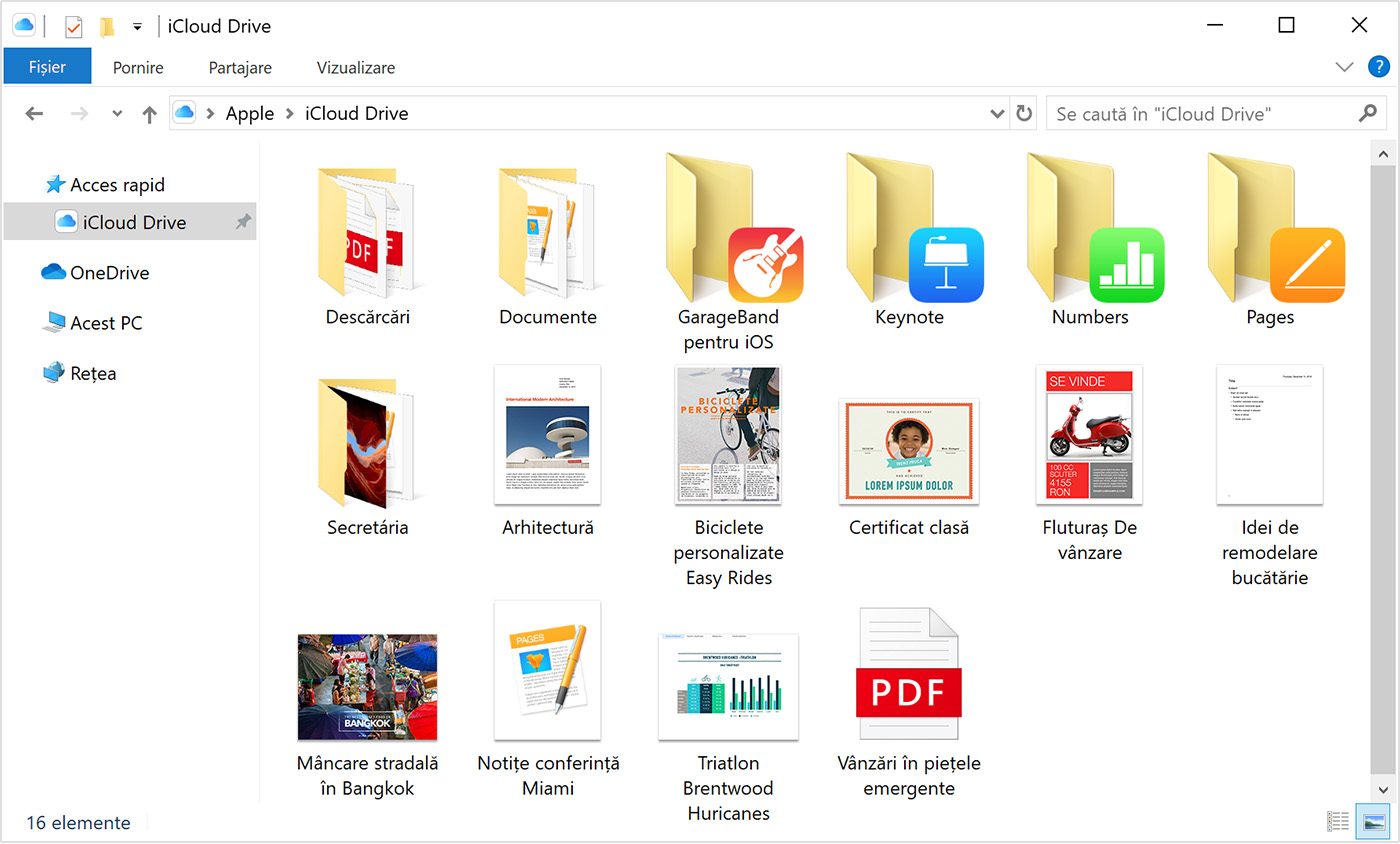The height and width of the screenshot is (844, 1400).
Task: Select the Vânzări în piețele emergente PDF icon
Action: pos(909,675)
